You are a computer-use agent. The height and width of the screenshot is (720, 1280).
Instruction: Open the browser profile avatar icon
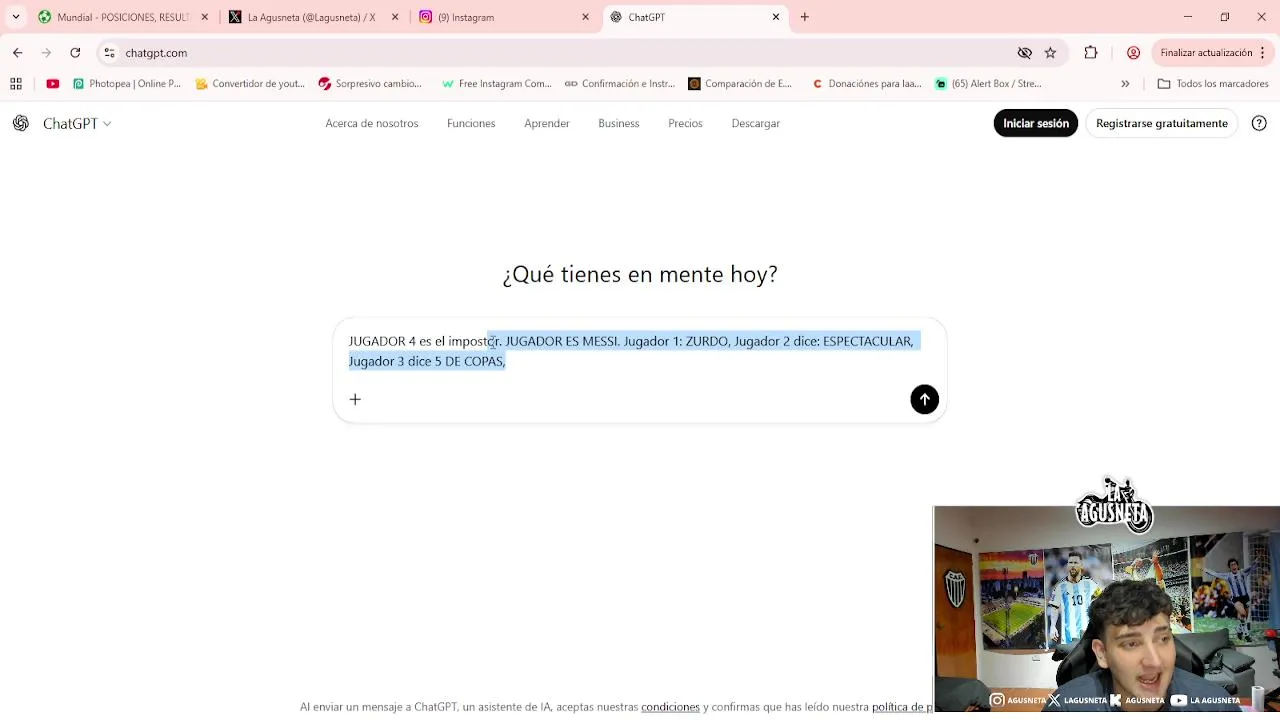(x=1133, y=53)
